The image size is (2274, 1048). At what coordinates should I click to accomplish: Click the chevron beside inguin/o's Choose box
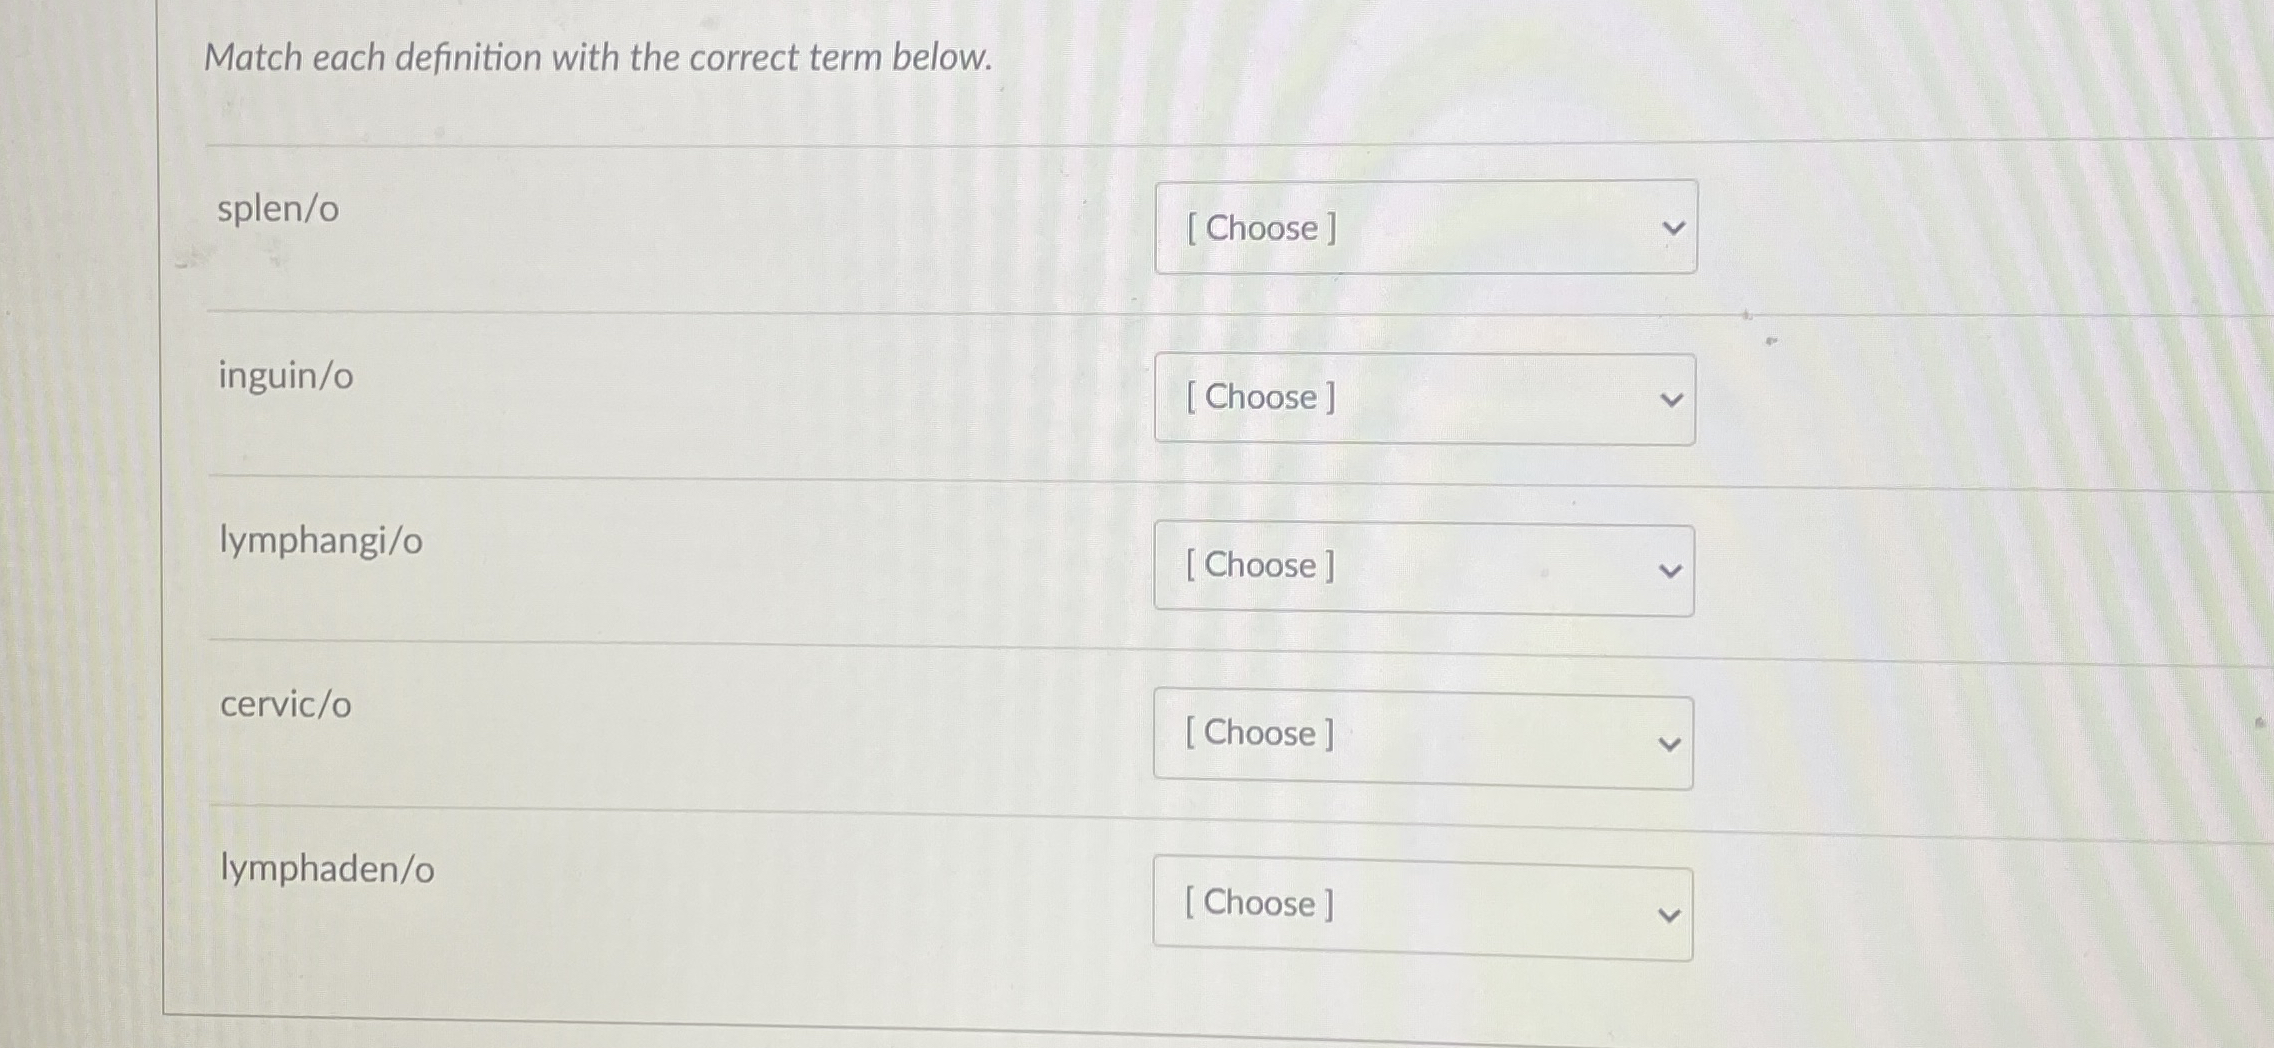pos(1672,398)
